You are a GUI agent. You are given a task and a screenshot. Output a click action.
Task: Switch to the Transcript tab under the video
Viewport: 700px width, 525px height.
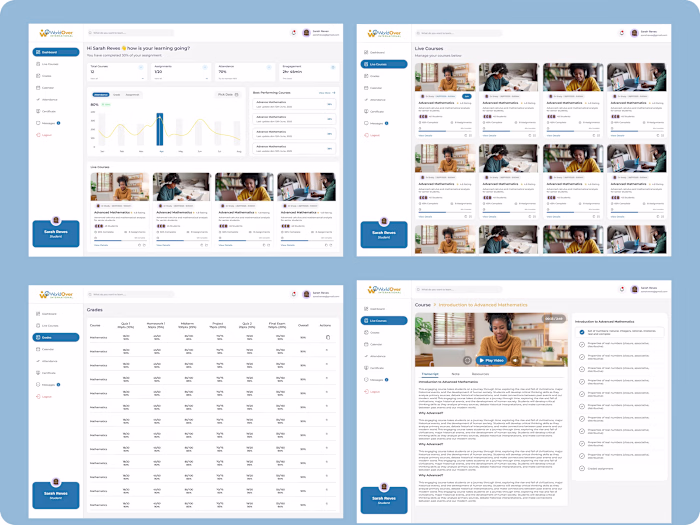430,374
